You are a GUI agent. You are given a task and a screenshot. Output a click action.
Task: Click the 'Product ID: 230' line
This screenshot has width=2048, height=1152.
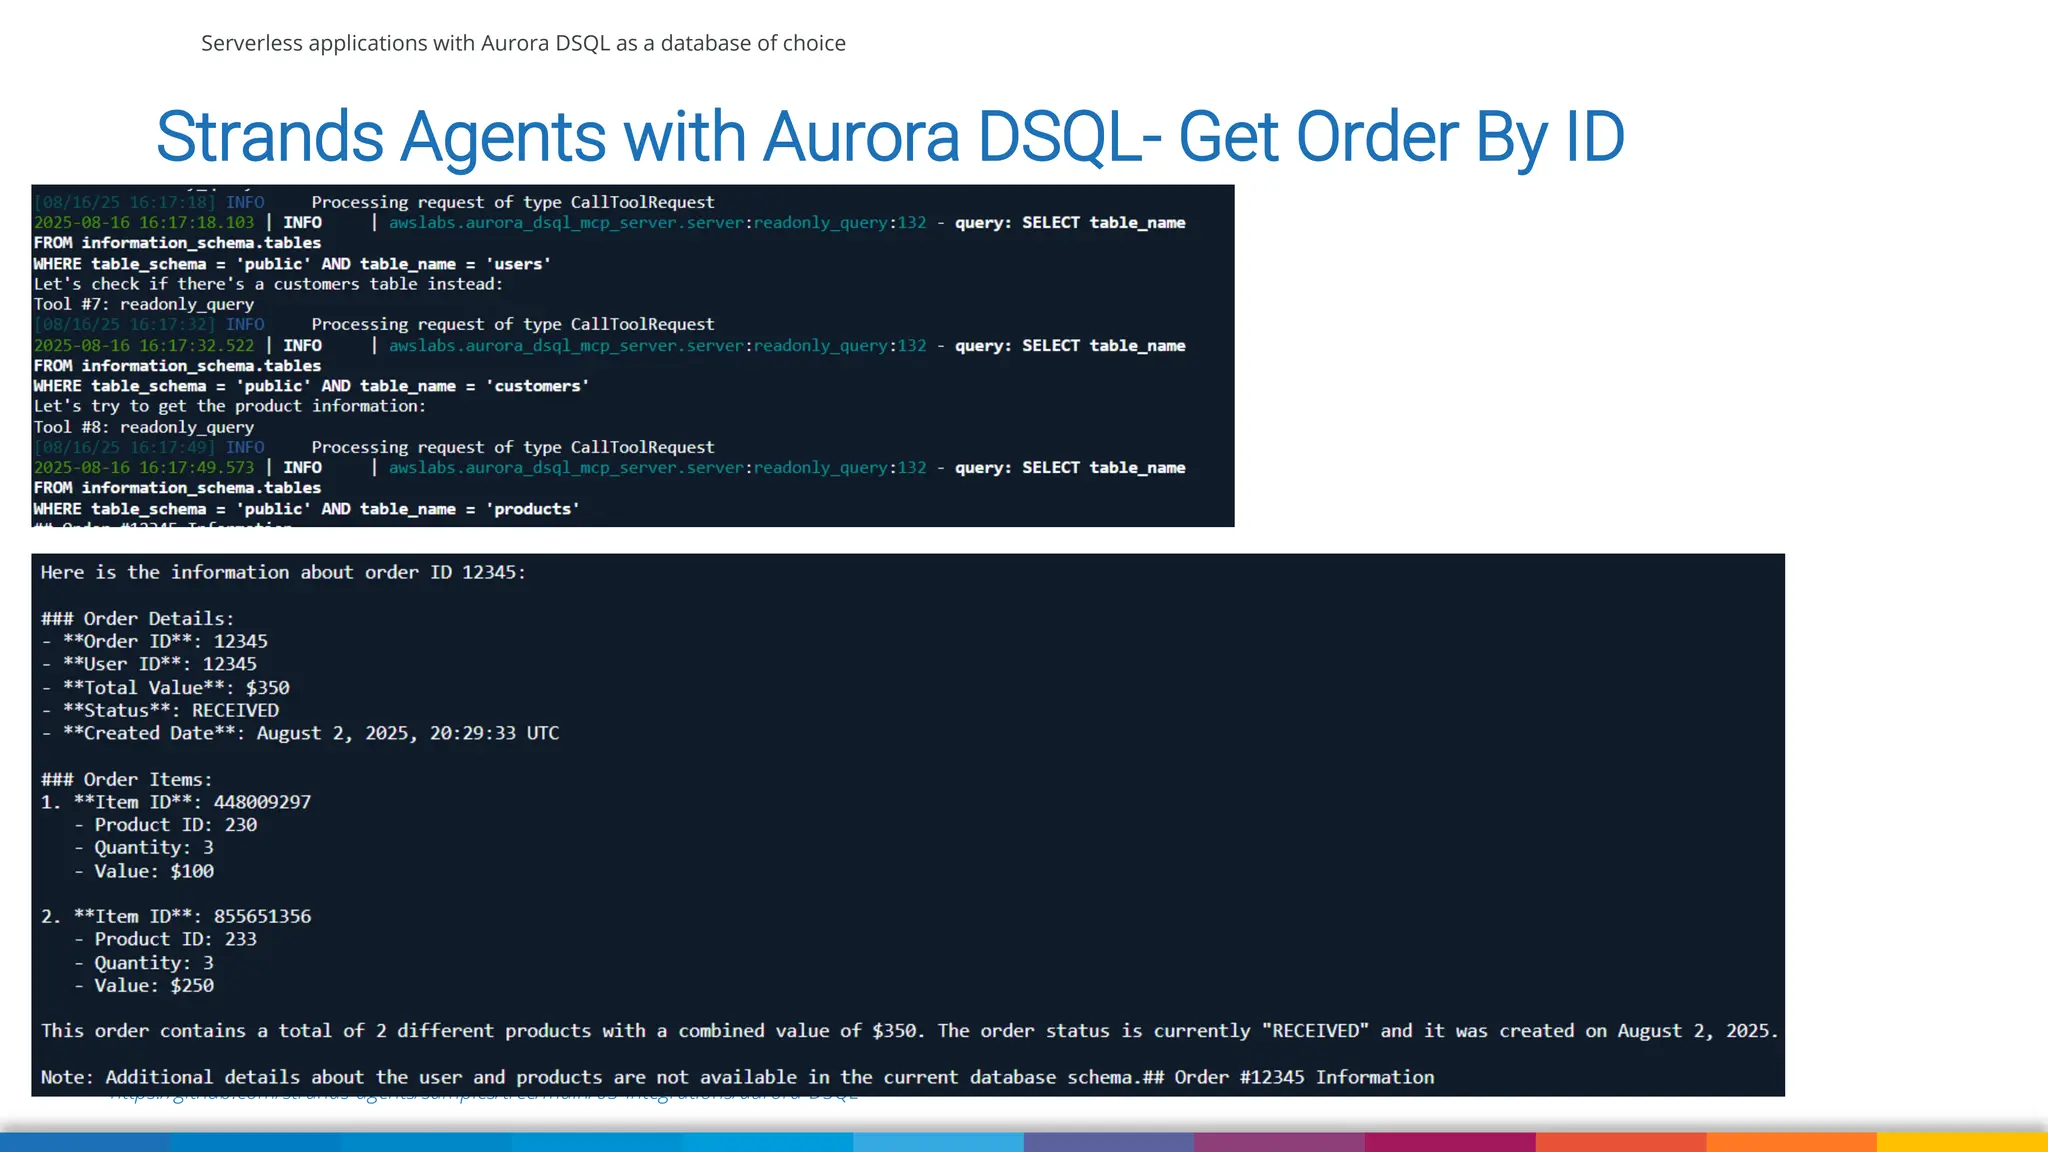tap(166, 826)
